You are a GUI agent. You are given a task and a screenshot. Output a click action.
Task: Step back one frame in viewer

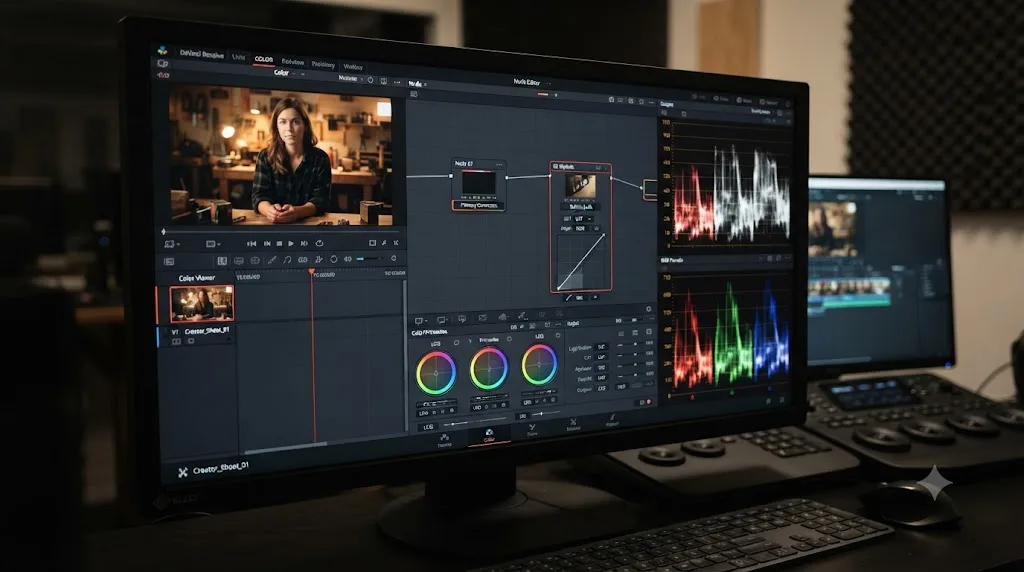tap(266, 244)
